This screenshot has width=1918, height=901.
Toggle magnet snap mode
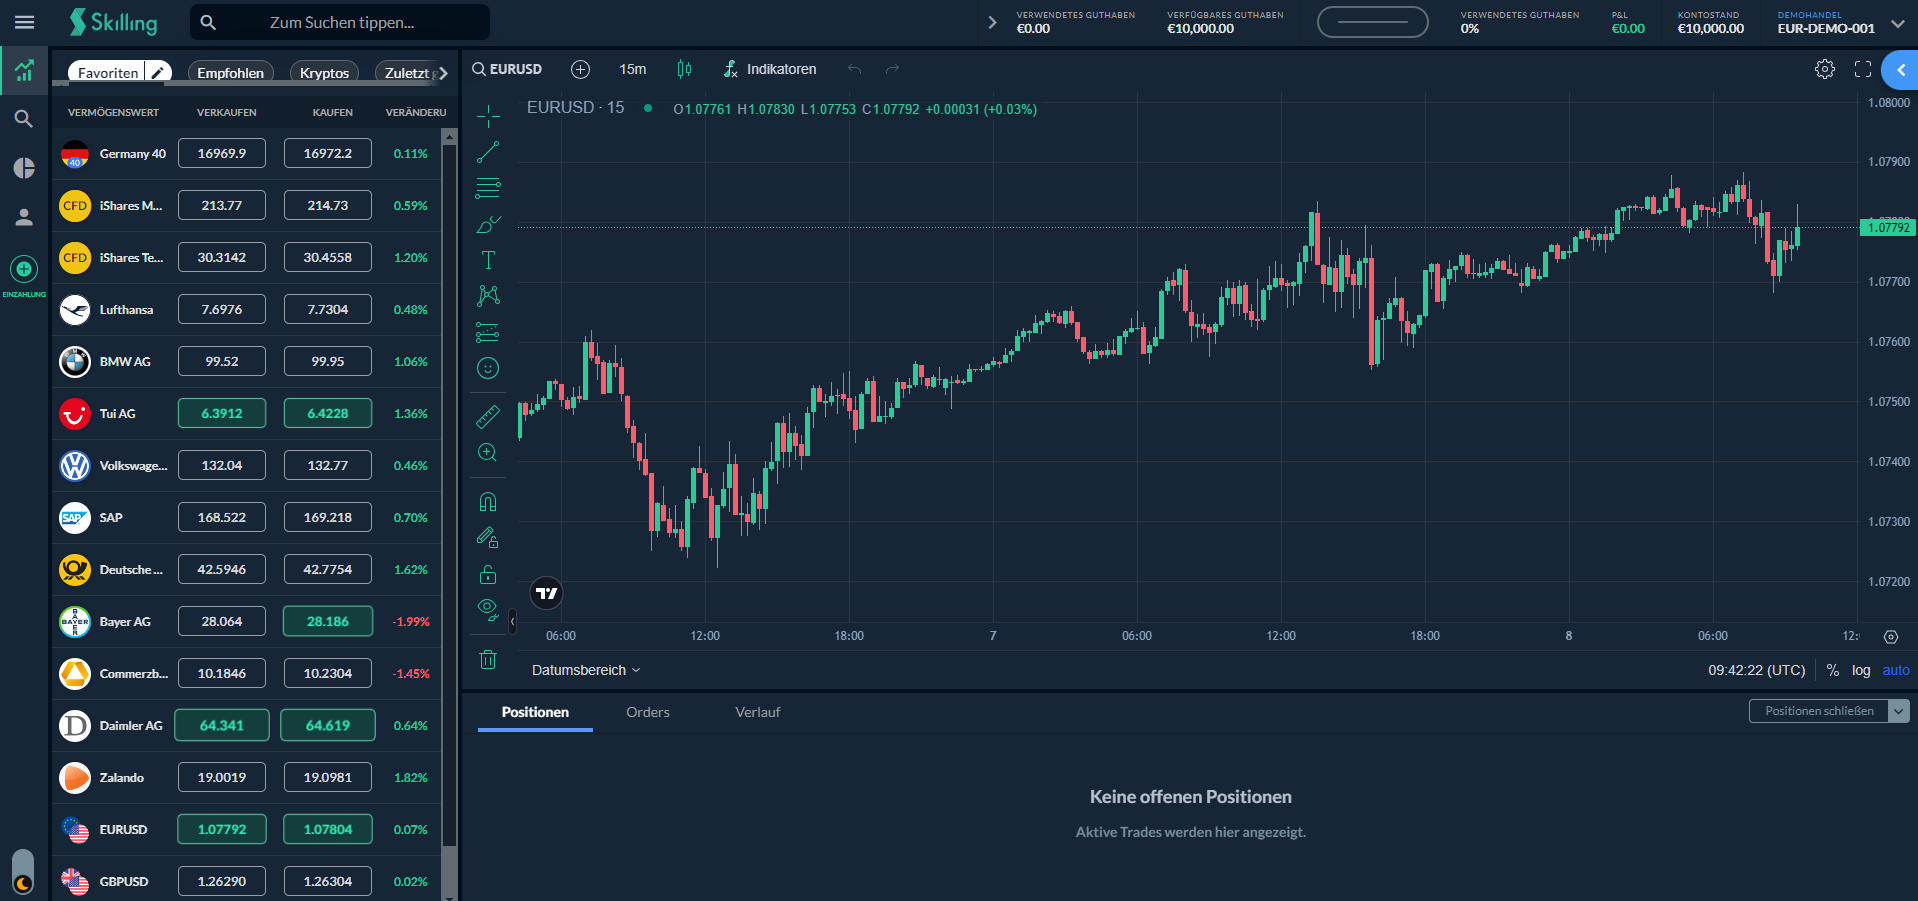pos(488,502)
